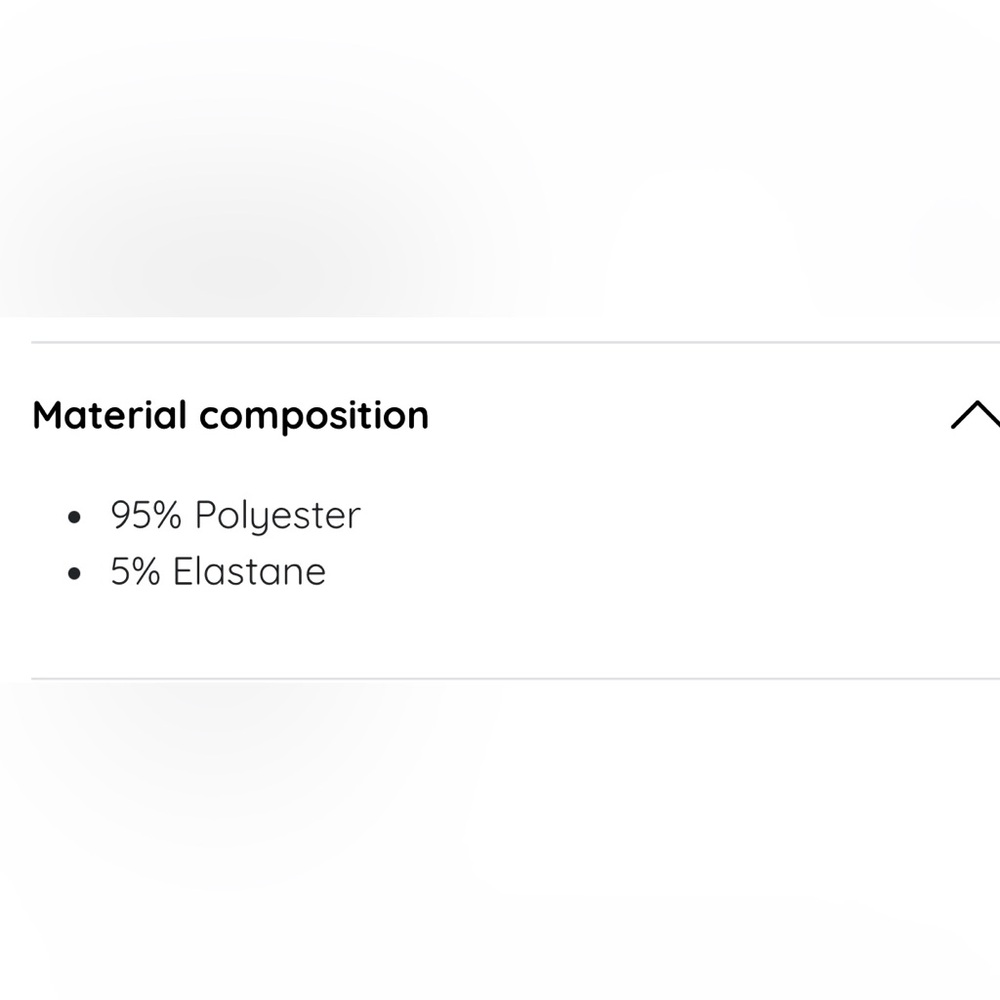1000x1000 pixels.
Task: Click the word Elastane
Action: [249, 571]
